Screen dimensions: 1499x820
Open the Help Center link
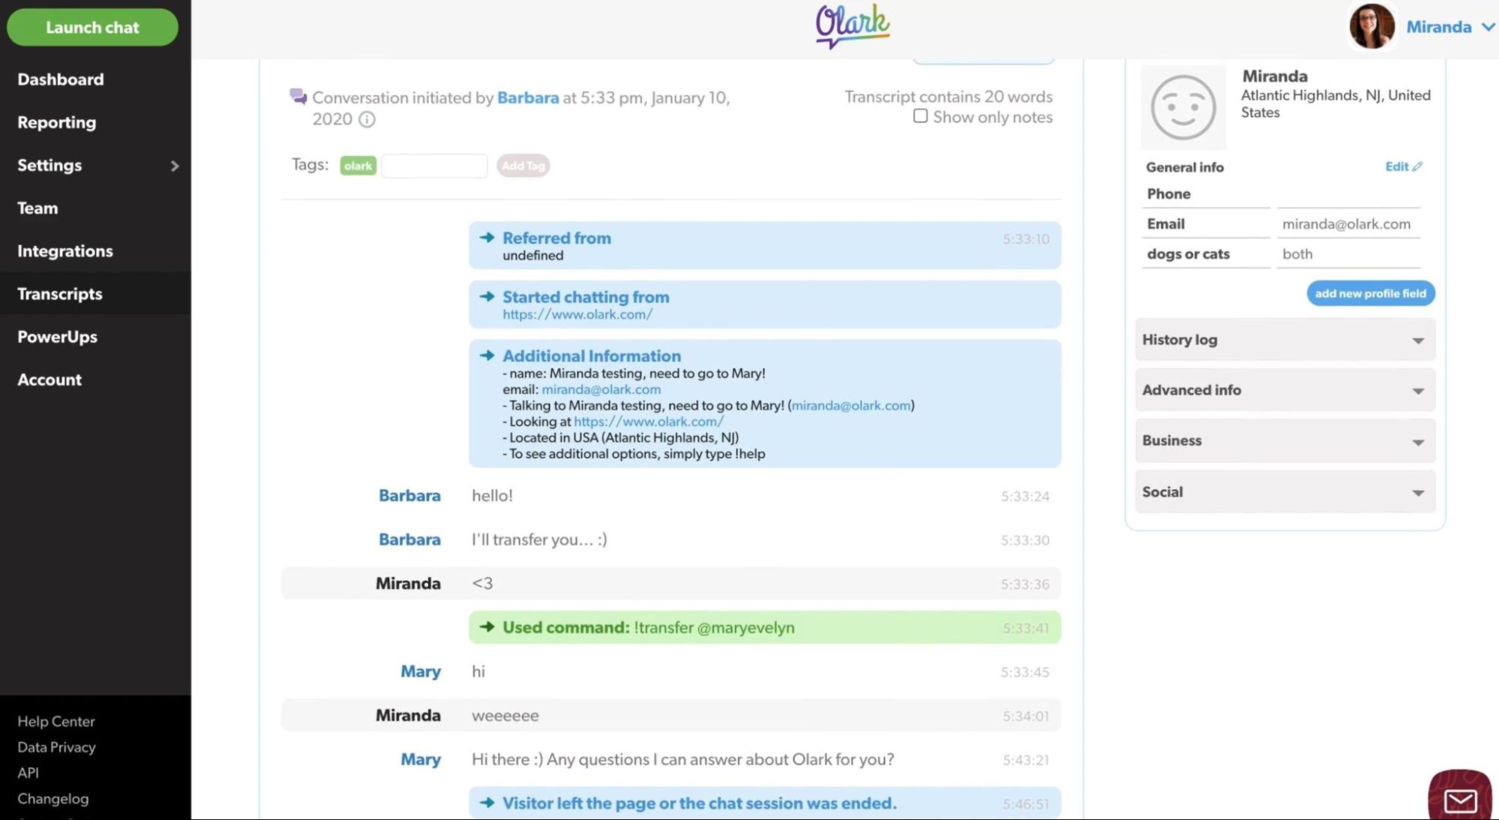56,721
